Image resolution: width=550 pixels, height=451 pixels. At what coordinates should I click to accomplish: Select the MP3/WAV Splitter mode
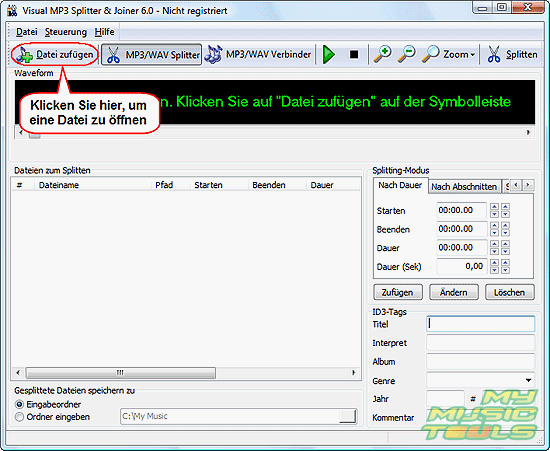(x=152, y=55)
